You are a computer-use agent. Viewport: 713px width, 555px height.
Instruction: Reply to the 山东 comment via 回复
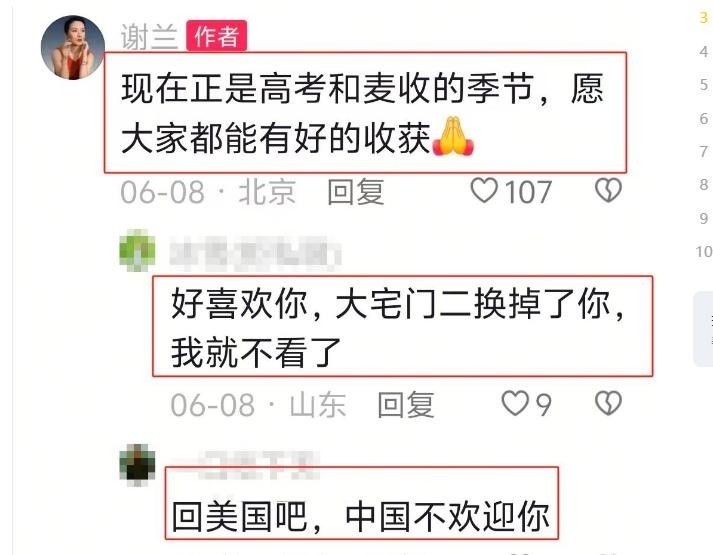click(406, 405)
